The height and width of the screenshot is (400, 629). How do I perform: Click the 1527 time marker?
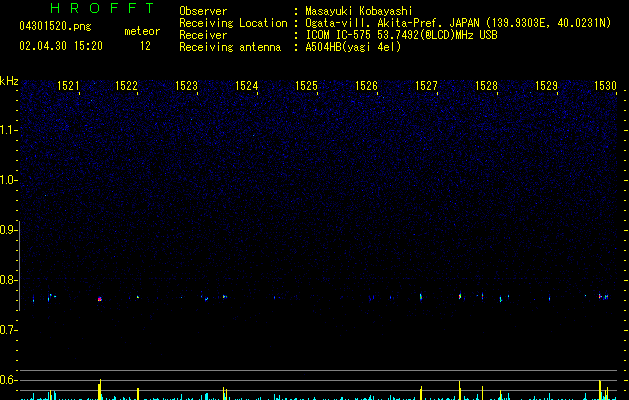coord(426,86)
